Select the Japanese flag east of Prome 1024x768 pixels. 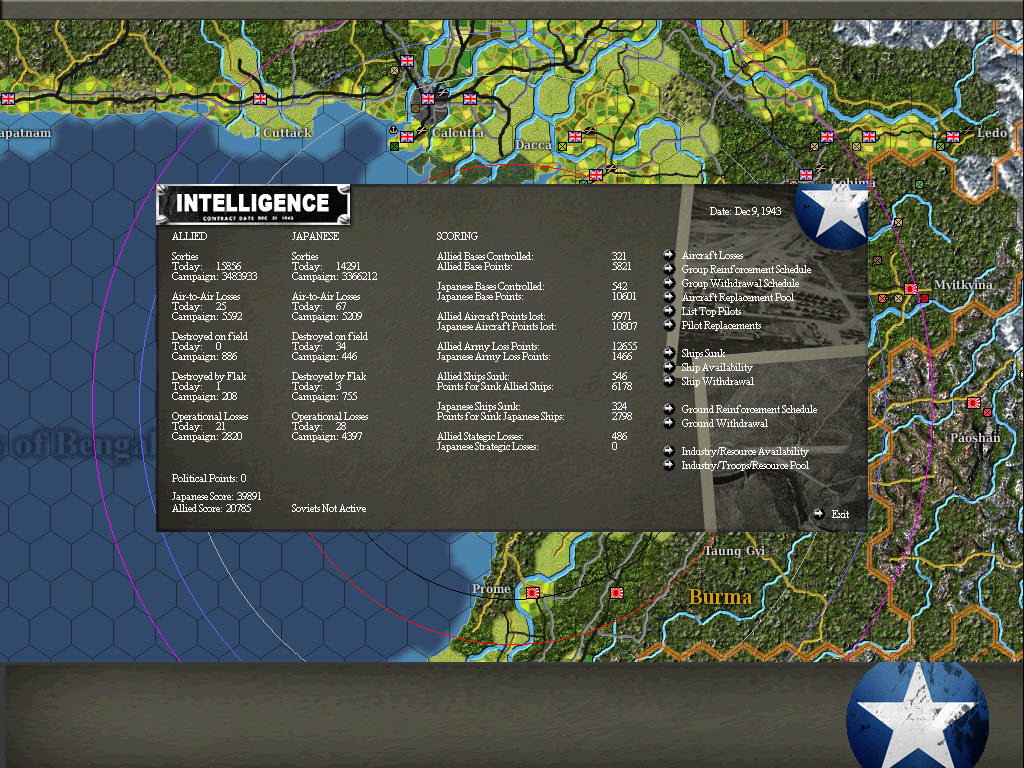pyautogui.click(x=616, y=592)
